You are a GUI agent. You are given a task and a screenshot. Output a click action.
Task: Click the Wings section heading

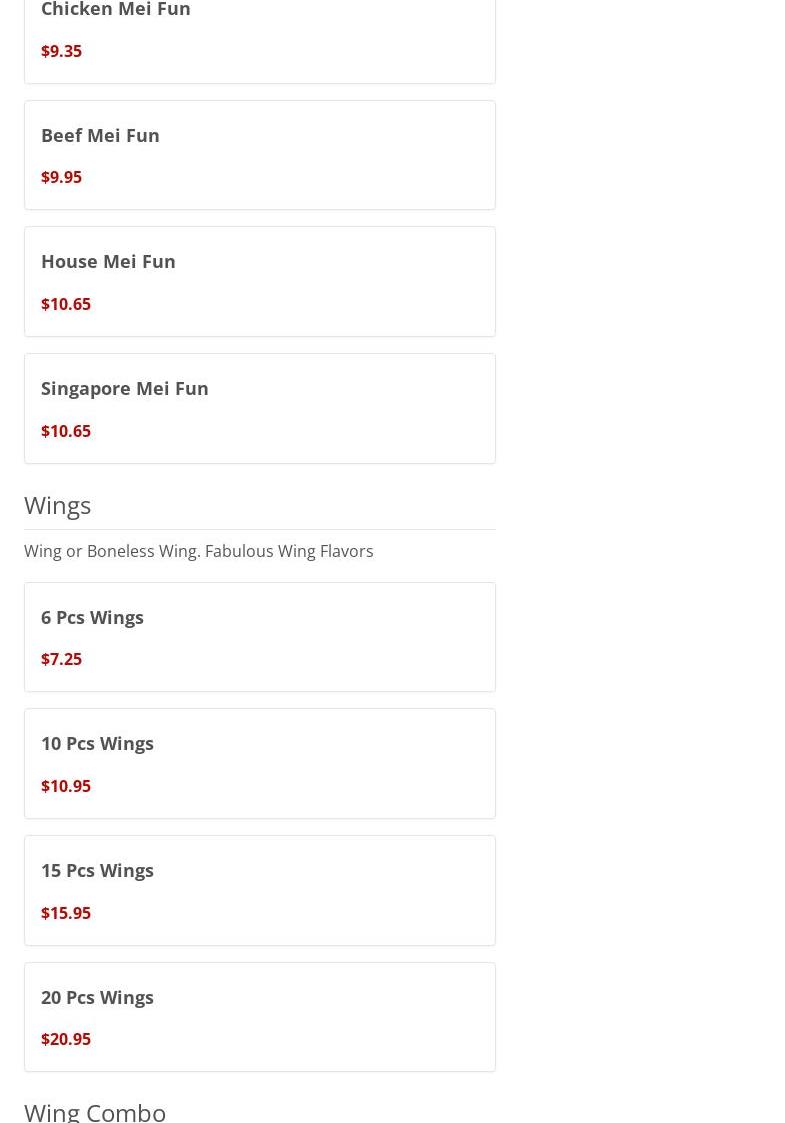57,506
